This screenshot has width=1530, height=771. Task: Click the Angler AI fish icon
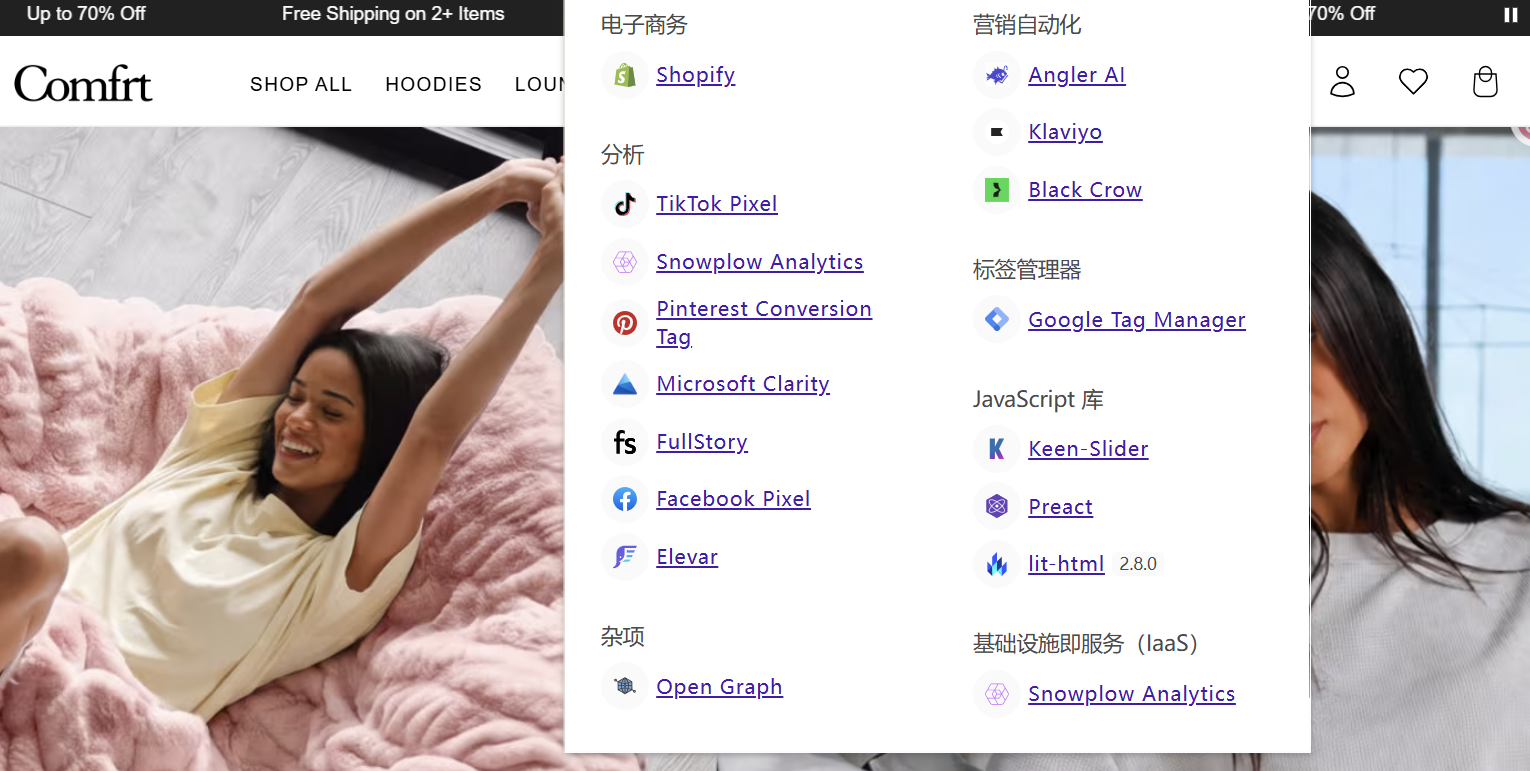click(x=997, y=75)
